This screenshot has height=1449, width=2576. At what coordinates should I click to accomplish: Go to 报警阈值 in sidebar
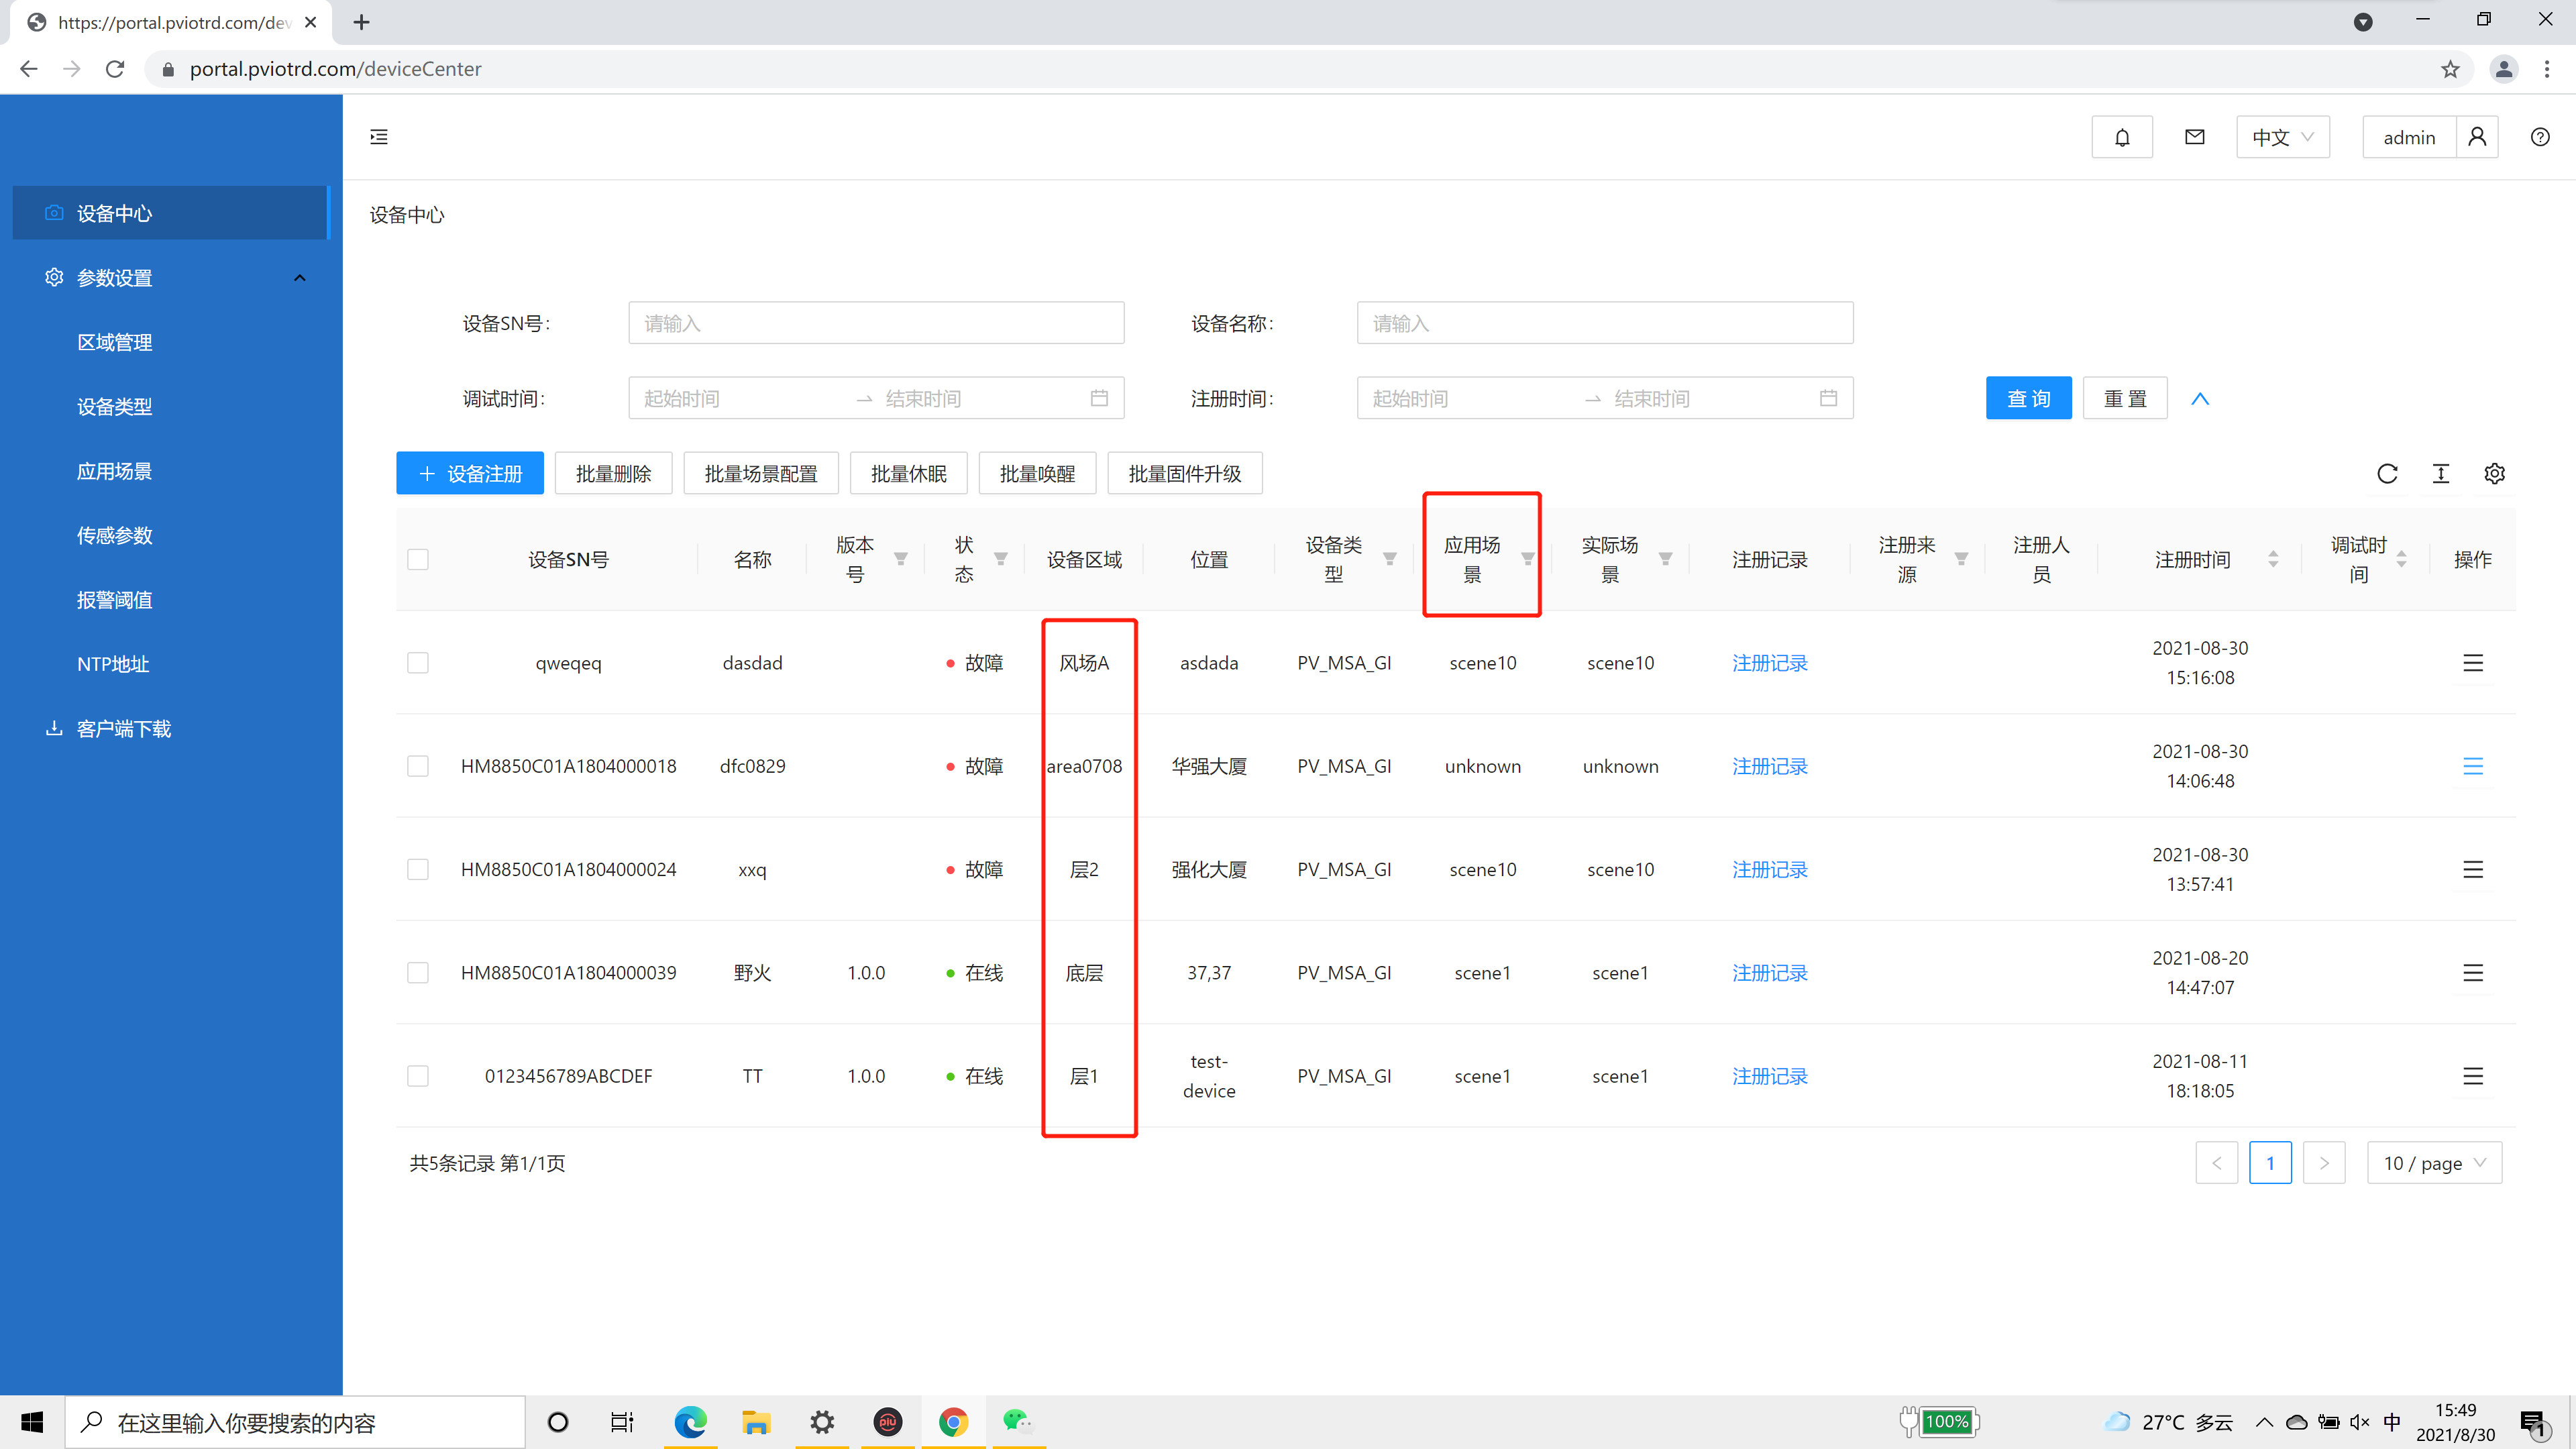(115, 600)
